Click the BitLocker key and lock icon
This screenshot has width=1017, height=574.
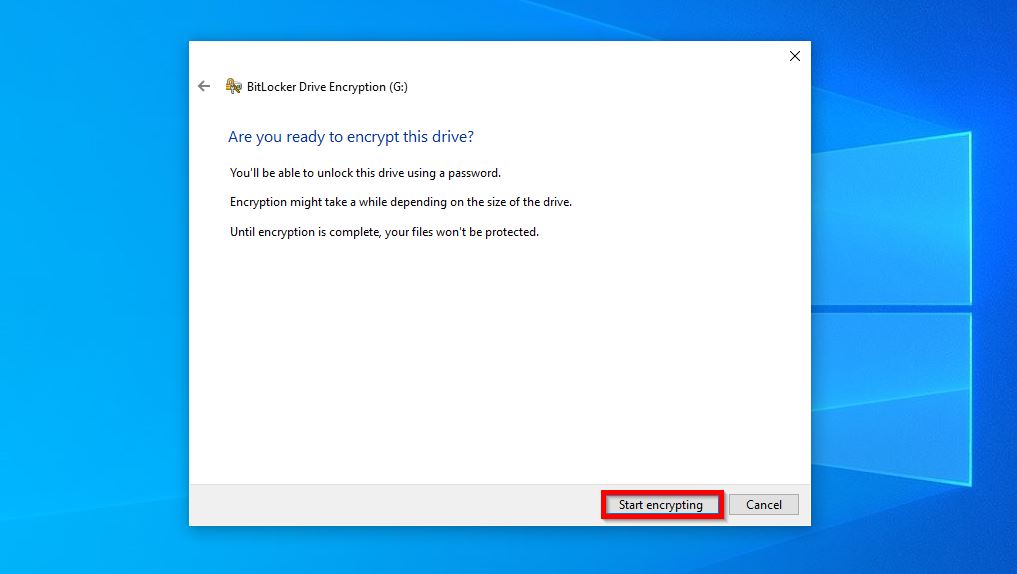click(233, 86)
